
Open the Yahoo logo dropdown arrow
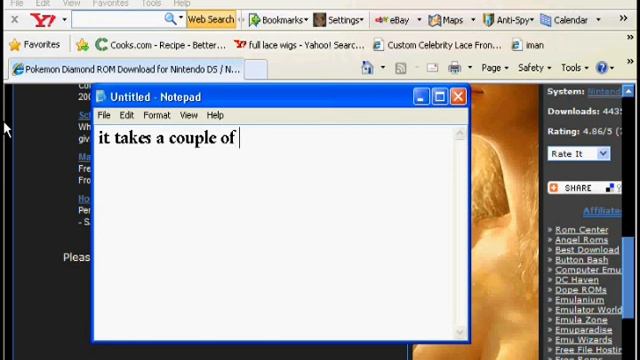(64, 20)
